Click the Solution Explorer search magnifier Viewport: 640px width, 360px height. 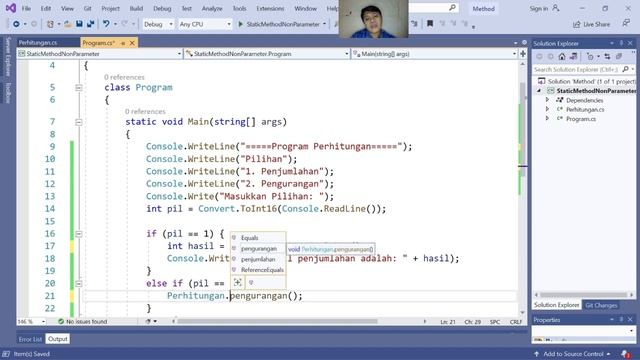[626, 70]
